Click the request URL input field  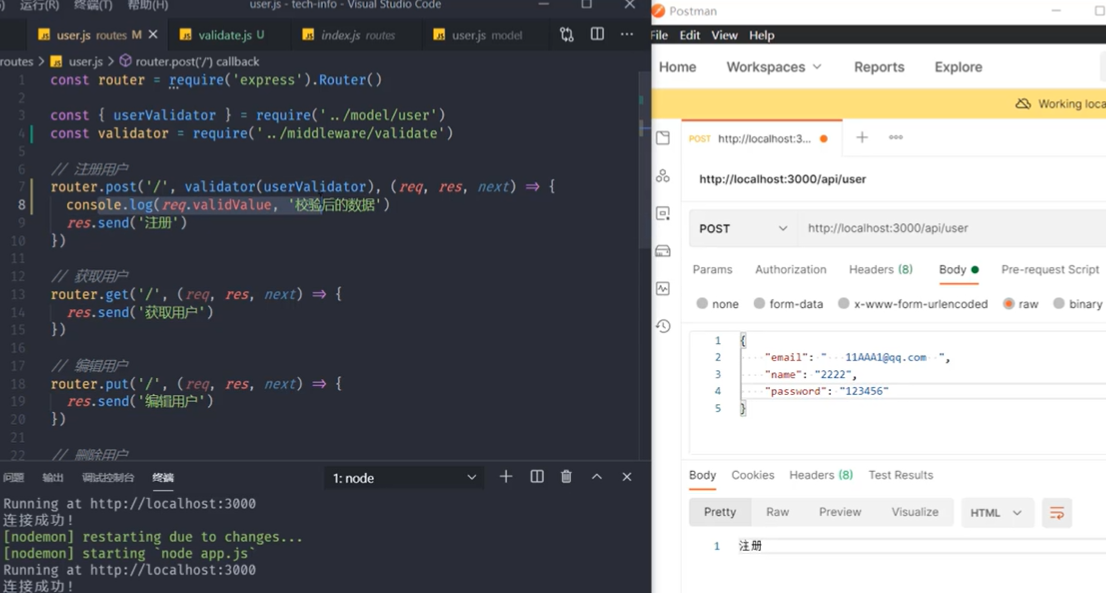pos(952,228)
